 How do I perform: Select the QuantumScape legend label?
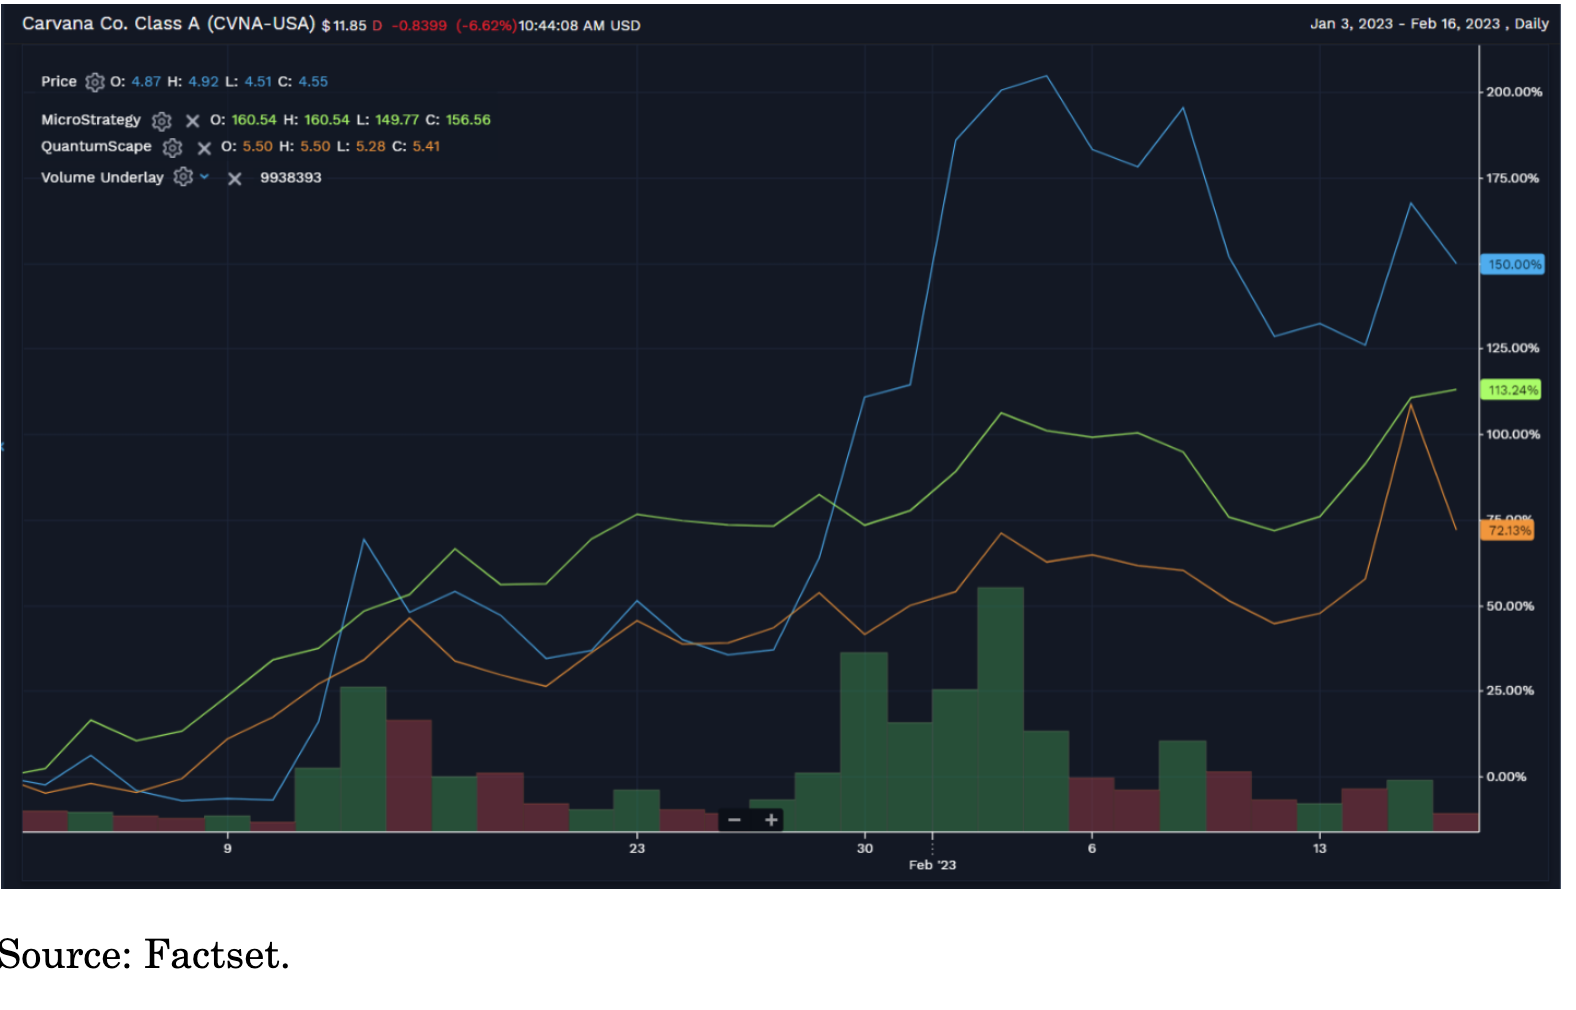96,147
